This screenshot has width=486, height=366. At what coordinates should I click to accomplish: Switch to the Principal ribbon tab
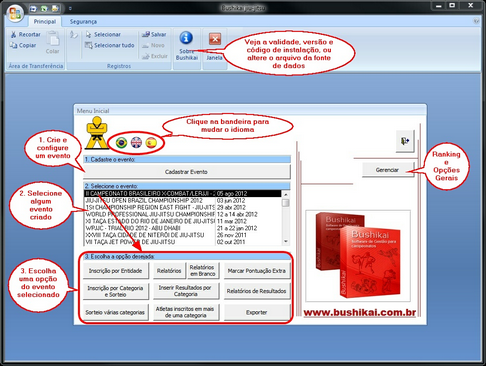tap(45, 22)
